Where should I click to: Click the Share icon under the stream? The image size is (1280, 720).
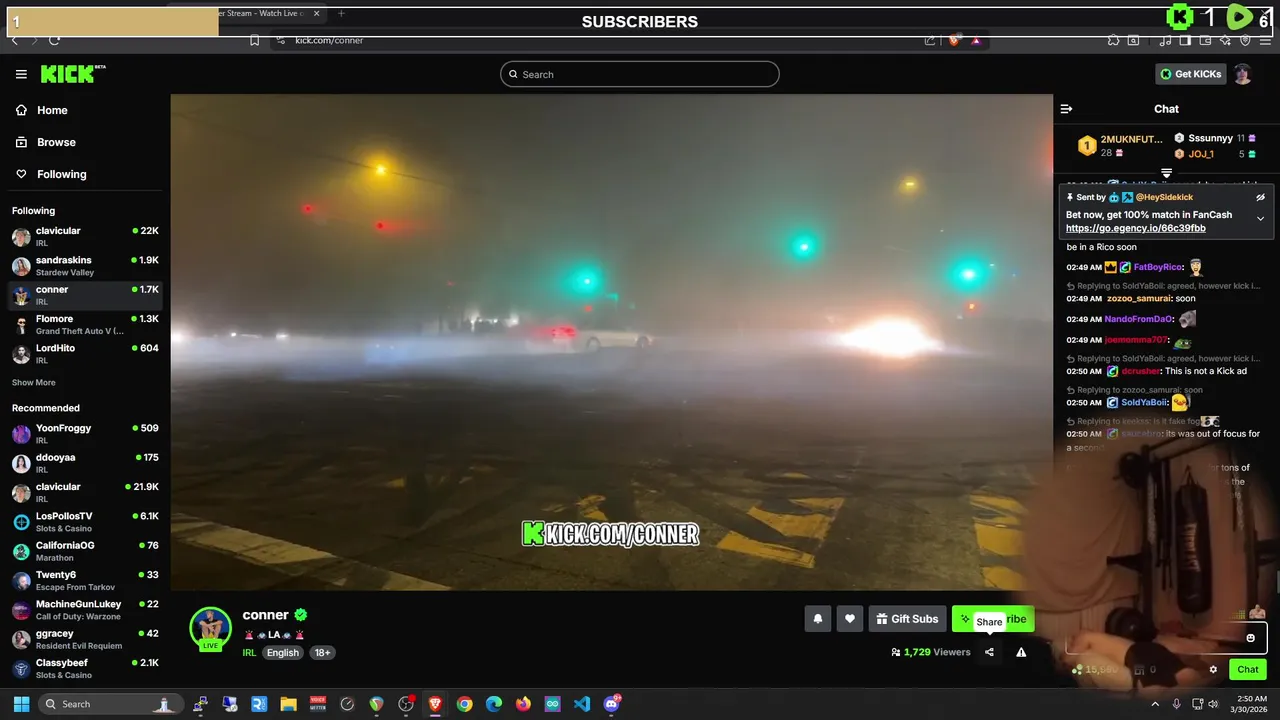tap(989, 652)
